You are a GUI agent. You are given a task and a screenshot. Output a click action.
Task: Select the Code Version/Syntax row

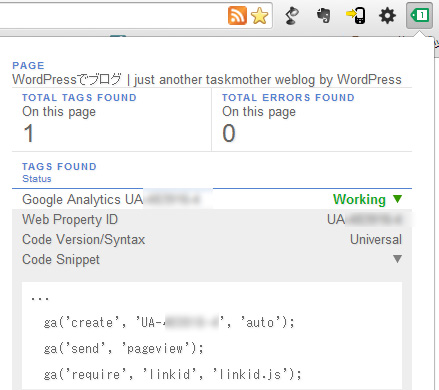coord(212,239)
